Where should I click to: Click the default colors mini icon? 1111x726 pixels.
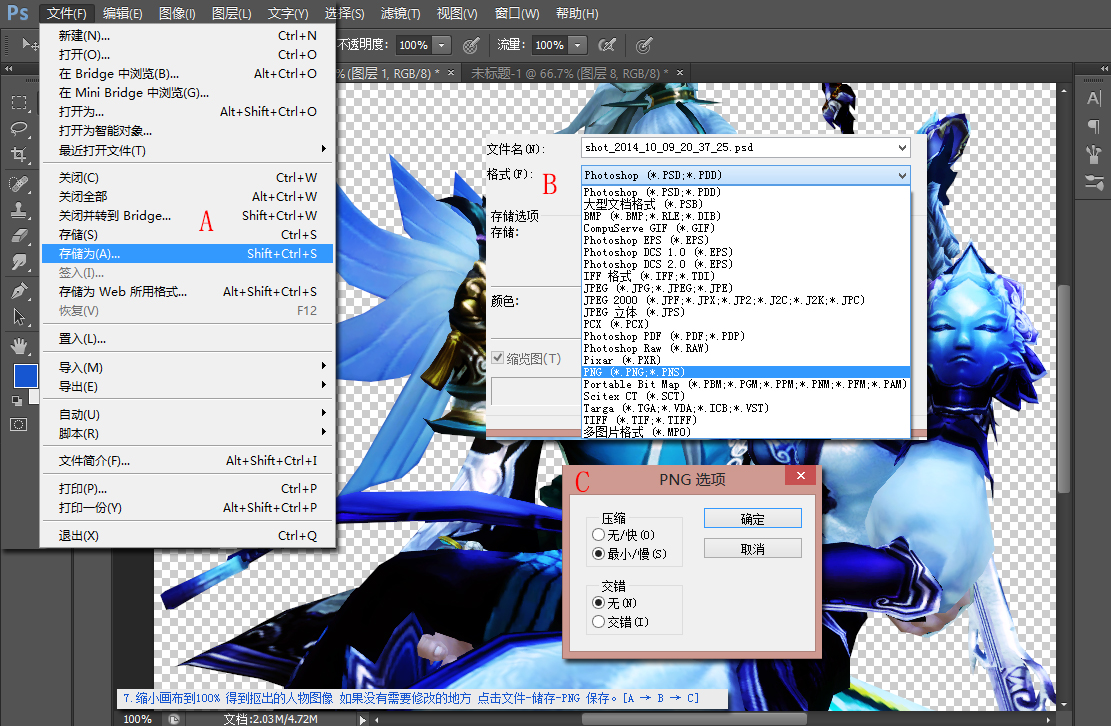[16, 401]
